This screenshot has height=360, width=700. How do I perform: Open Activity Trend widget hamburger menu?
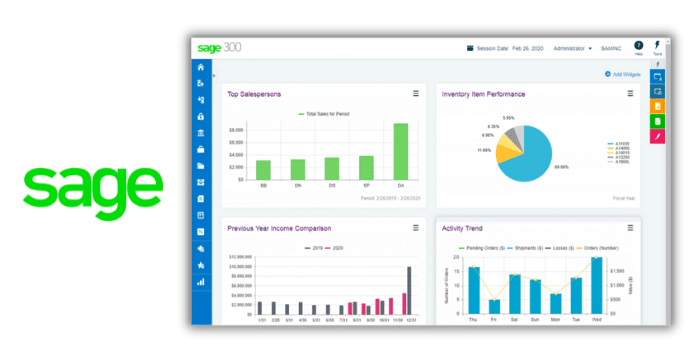[630, 228]
